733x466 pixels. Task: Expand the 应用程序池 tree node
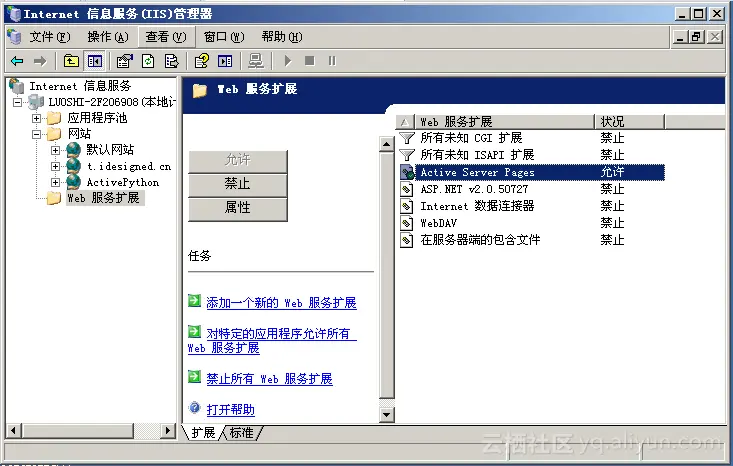[36, 118]
